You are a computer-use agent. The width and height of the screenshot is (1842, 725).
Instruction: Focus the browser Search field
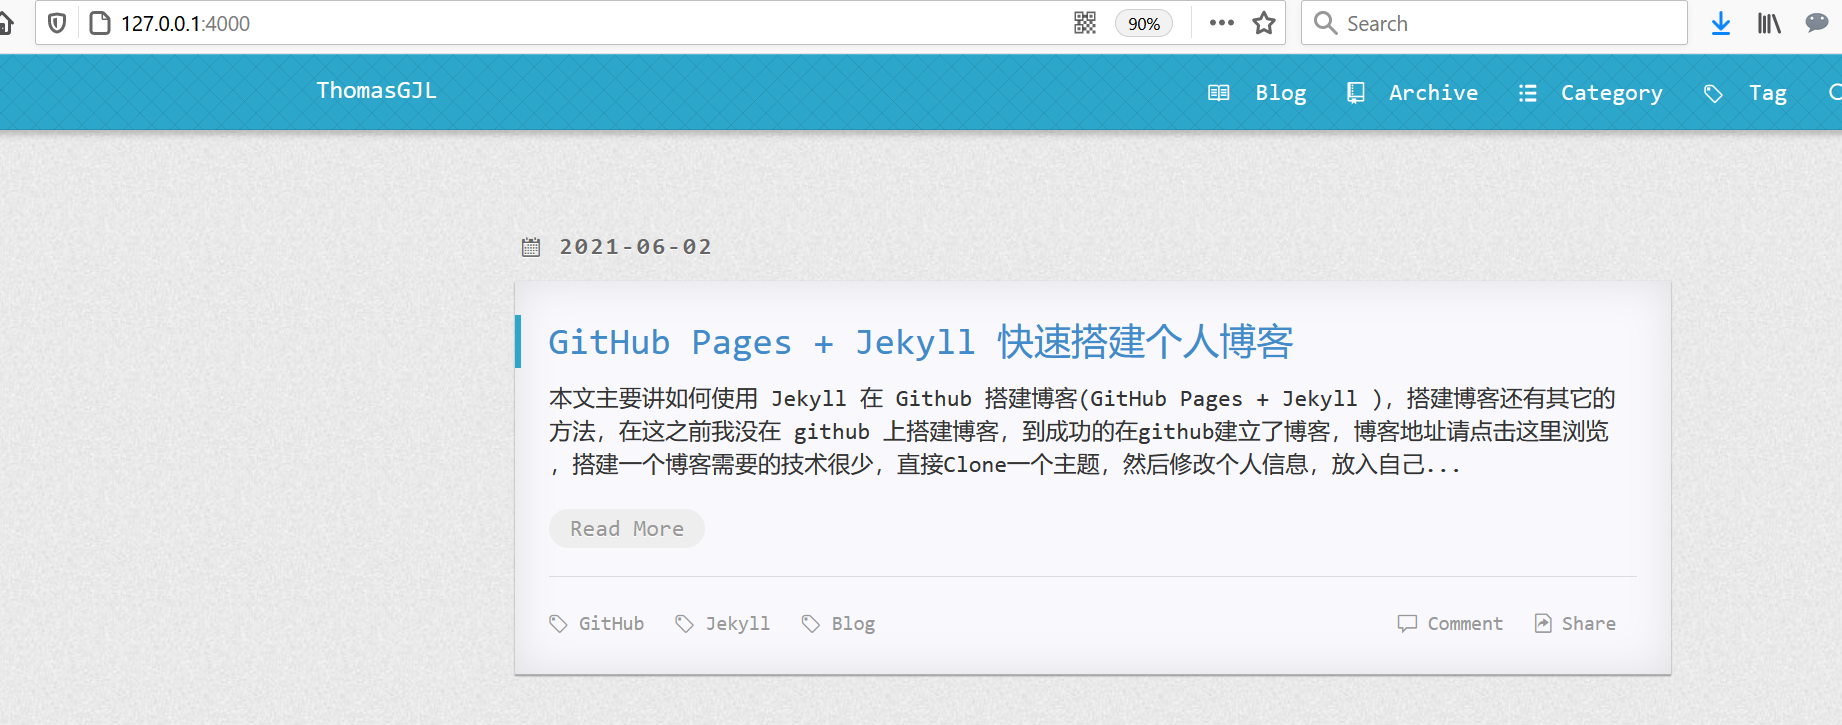coord(1494,23)
